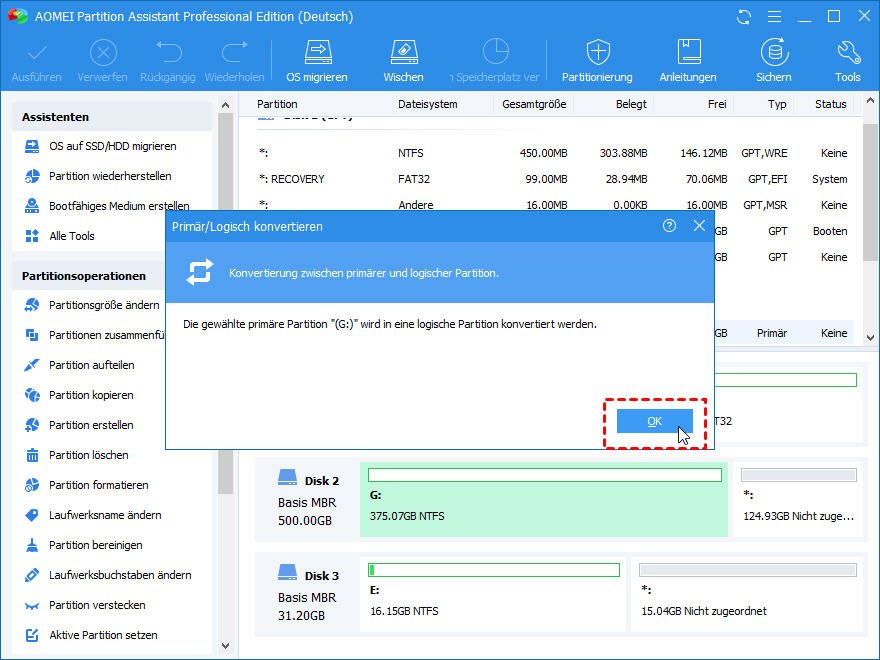The width and height of the screenshot is (880, 660).
Task: Close the Primär/Logisch konvertieren dialog
Action: pos(699,226)
